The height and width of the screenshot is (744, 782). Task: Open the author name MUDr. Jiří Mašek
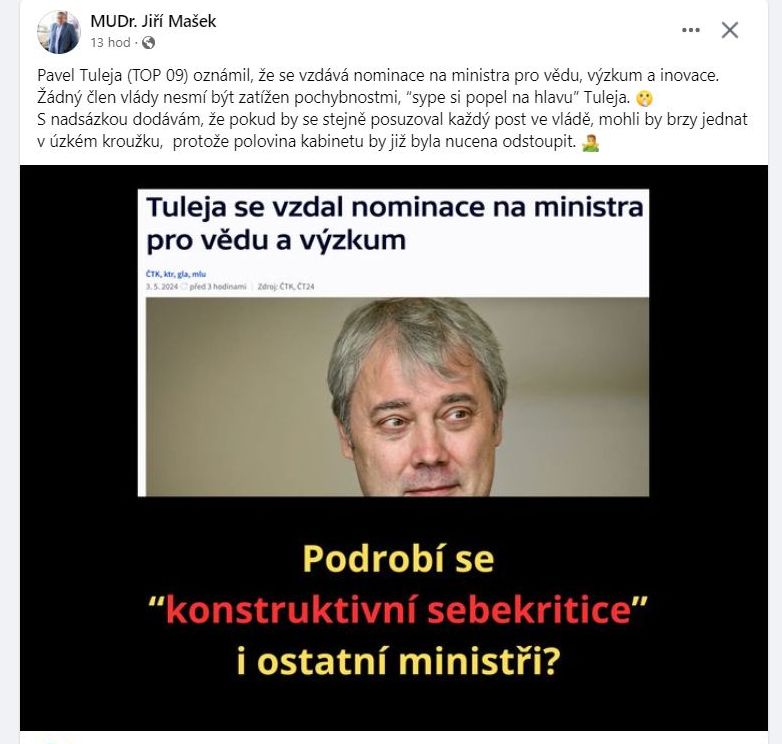click(153, 21)
